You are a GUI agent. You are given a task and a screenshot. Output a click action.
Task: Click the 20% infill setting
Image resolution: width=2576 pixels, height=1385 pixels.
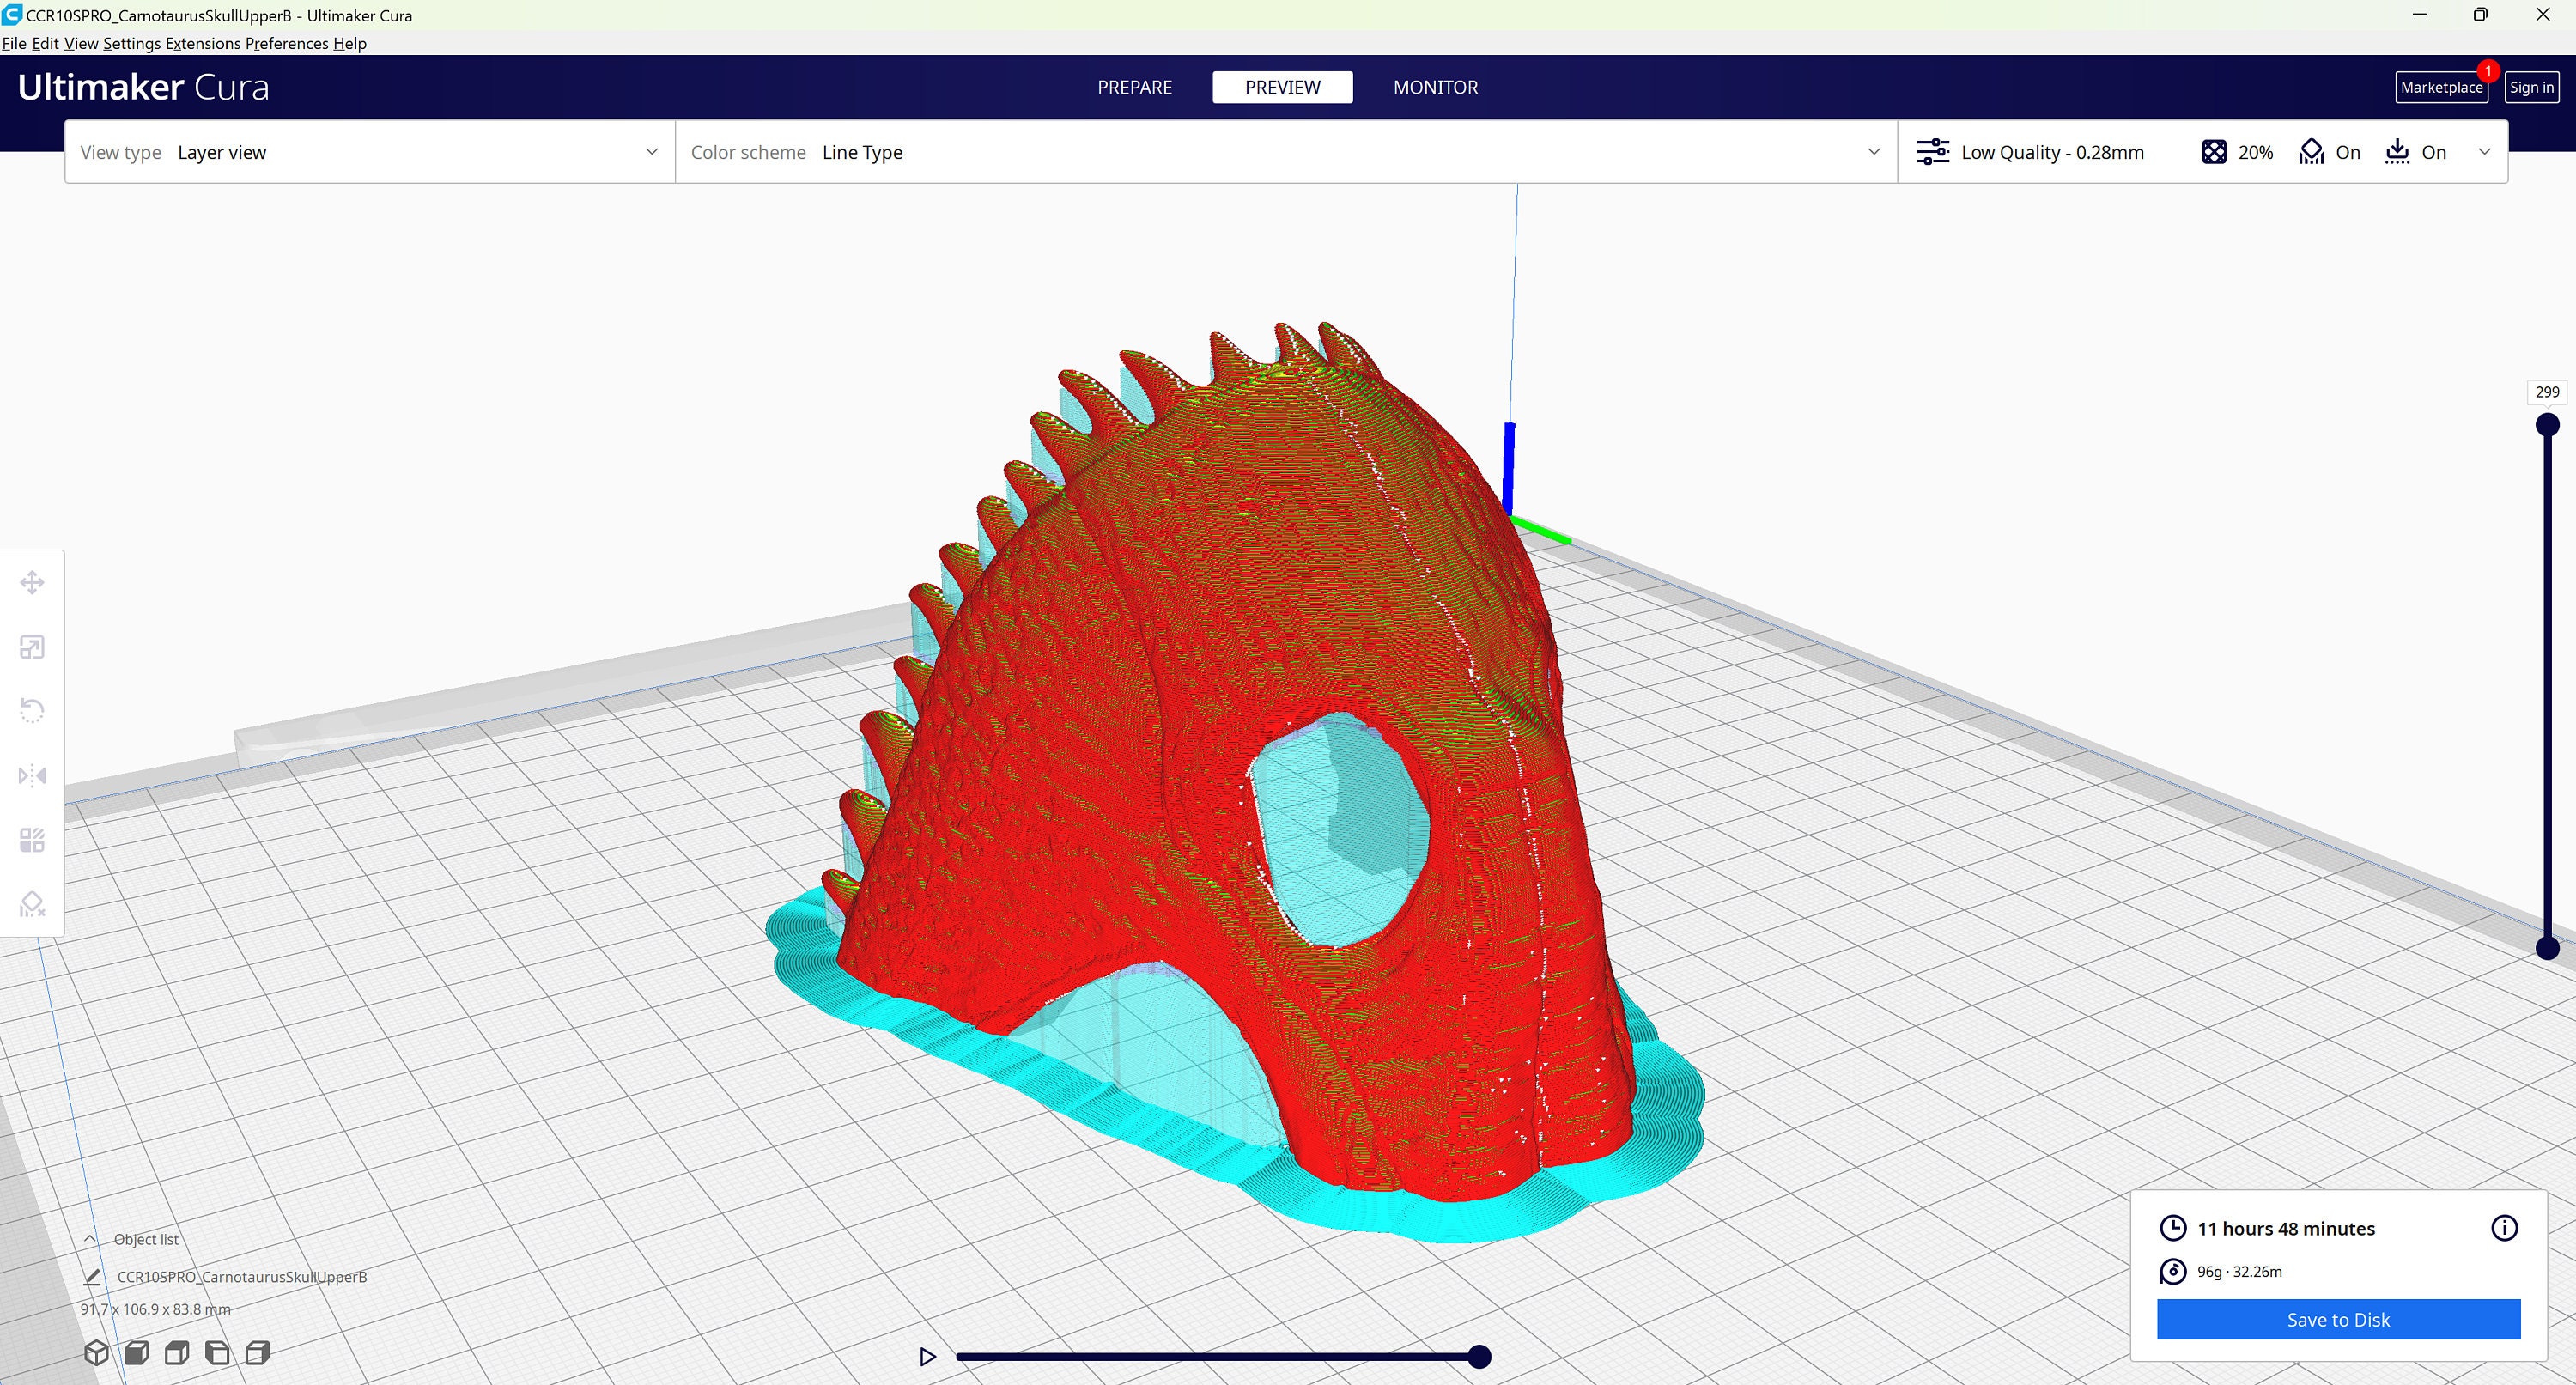tap(2236, 152)
